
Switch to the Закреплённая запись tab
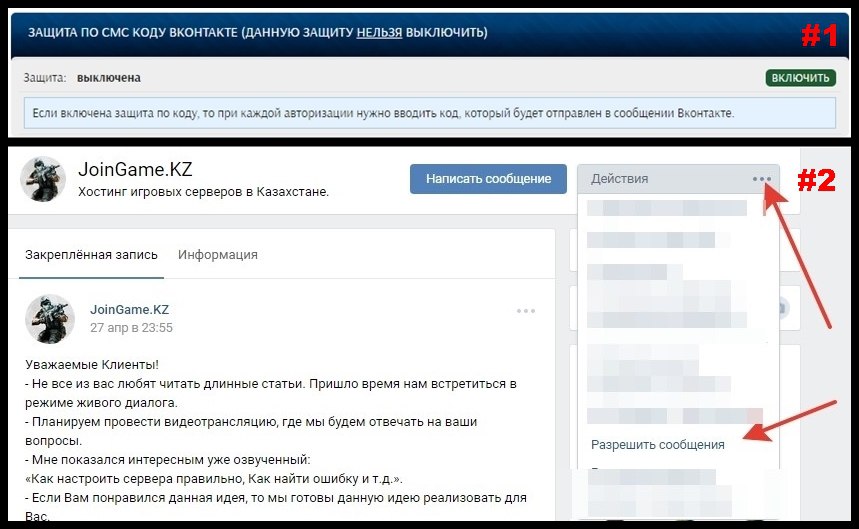point(91,255)
